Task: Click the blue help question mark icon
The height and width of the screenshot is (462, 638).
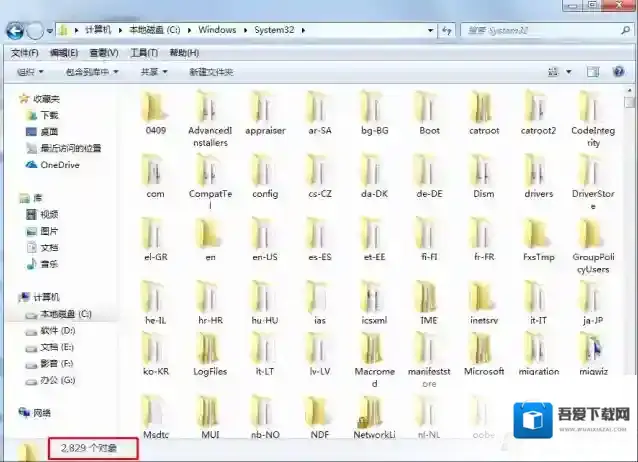Action: tap(618, 72)
